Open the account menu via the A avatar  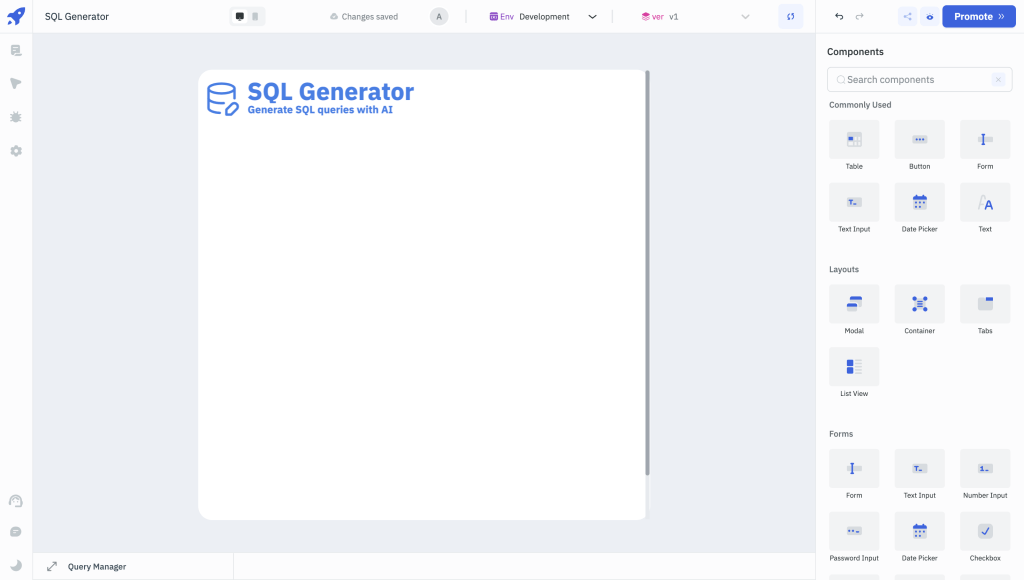[x=439, y=16]
